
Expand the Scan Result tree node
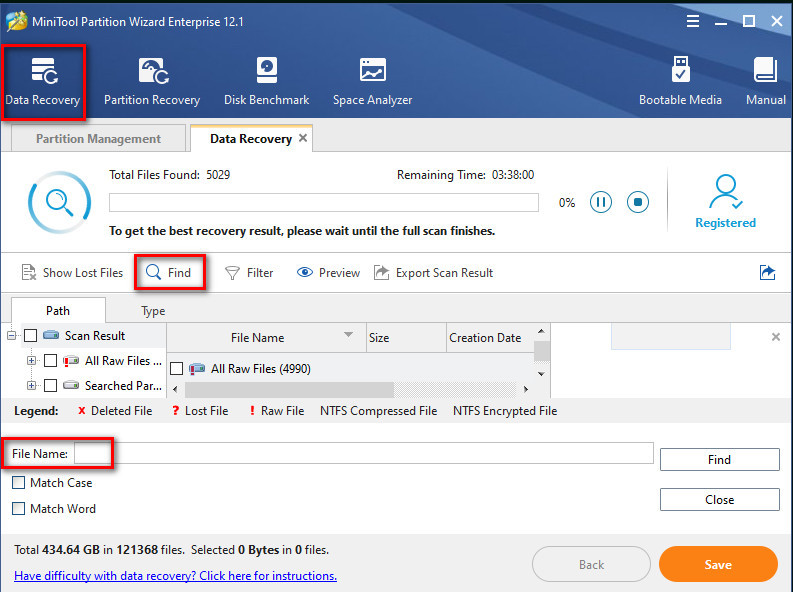coord(13,336)
